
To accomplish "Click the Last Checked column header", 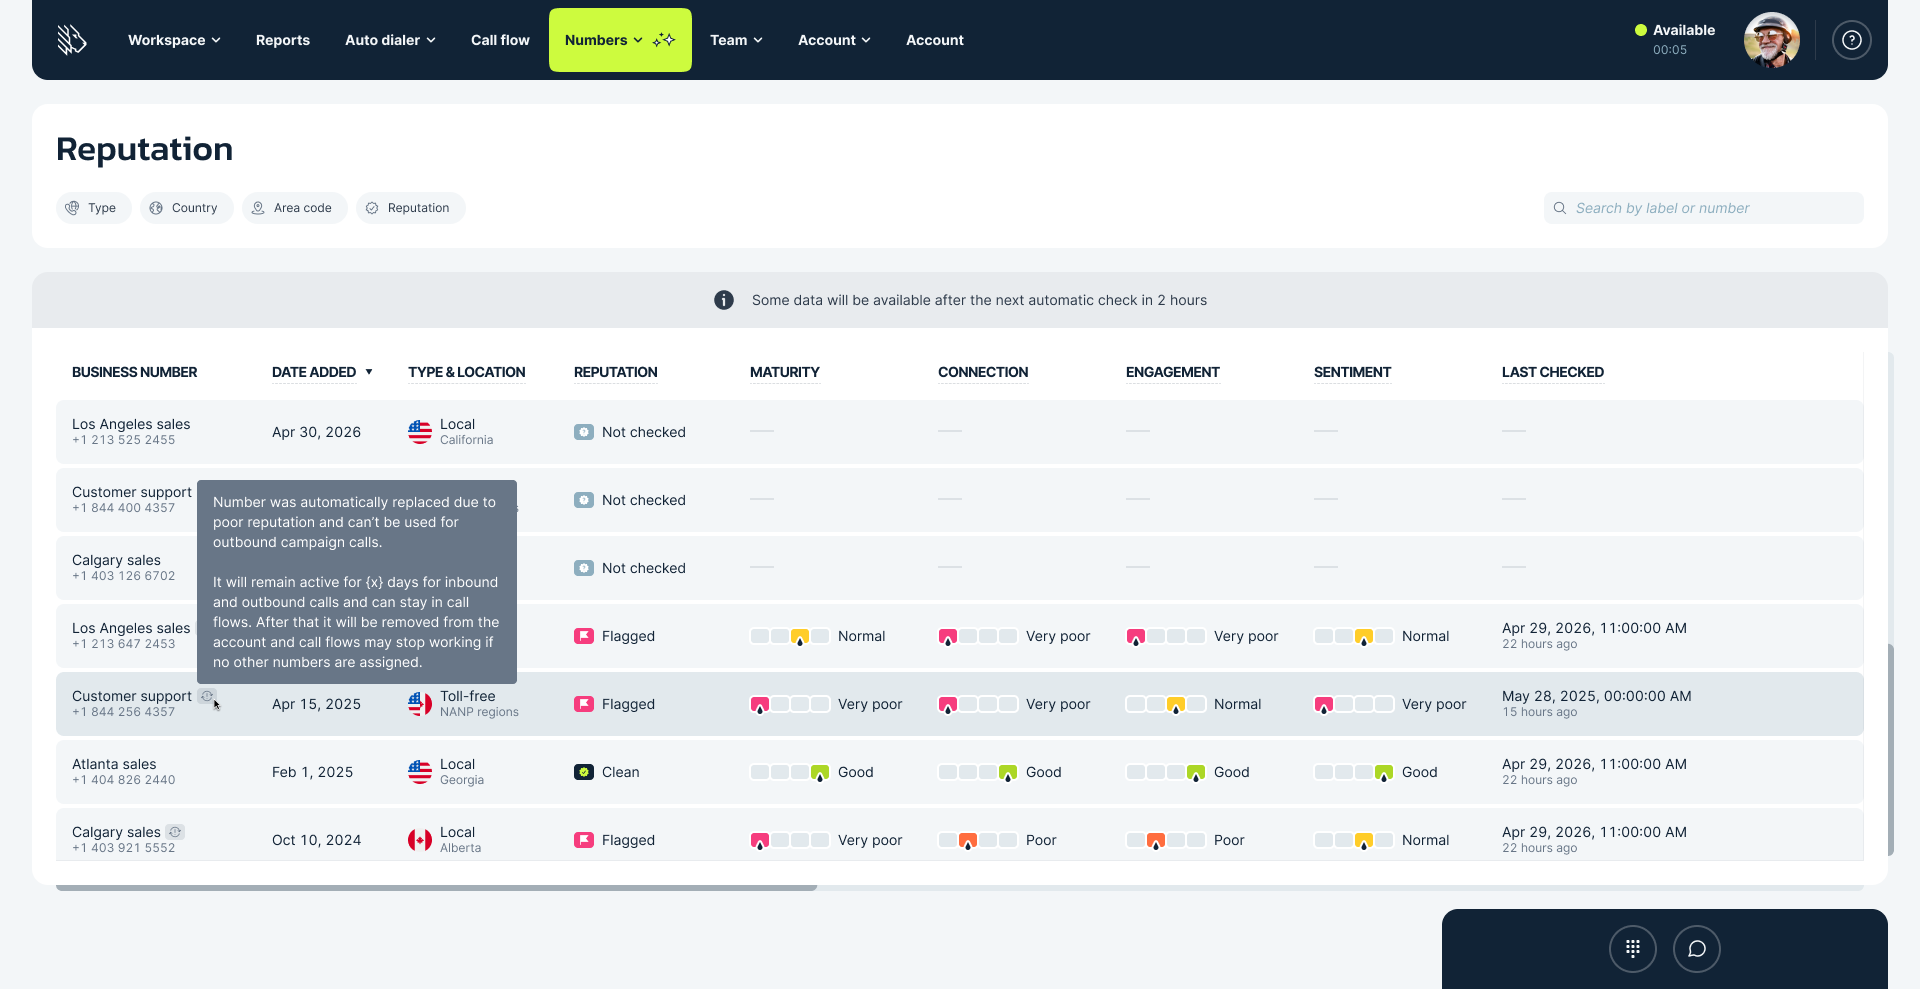I will (1553, 372).
